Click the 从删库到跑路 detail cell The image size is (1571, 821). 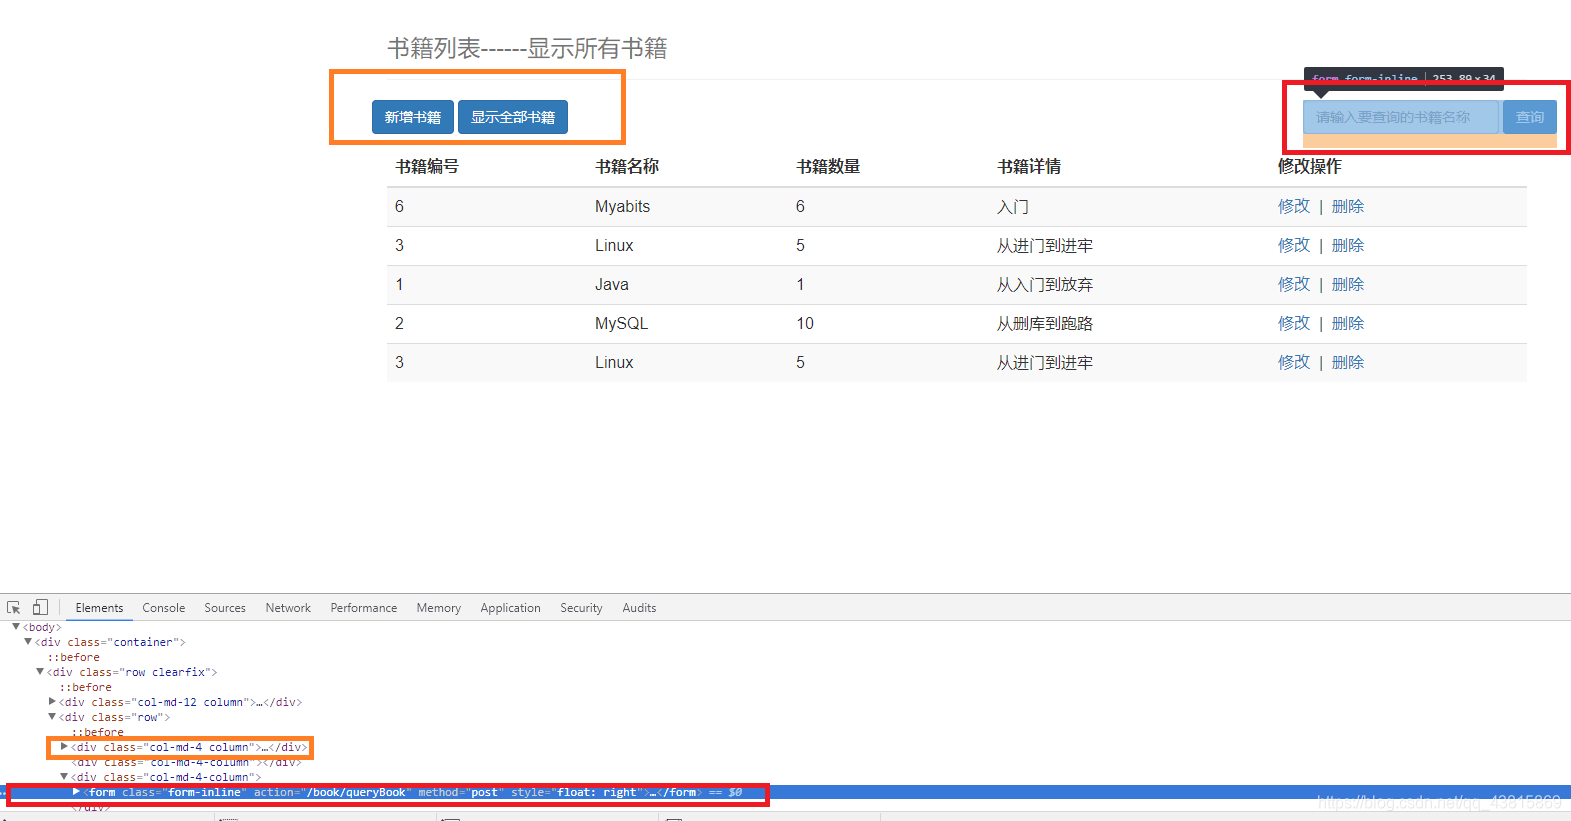[x=1045, y=323]
